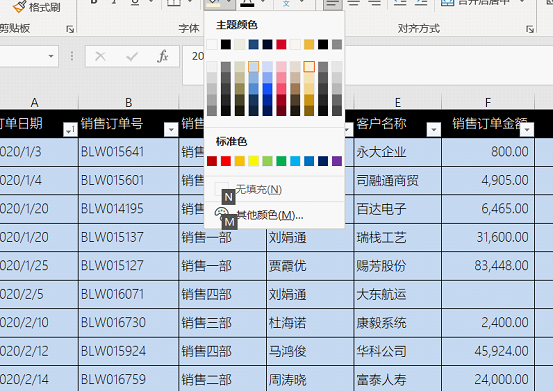This screenshot has width=553, height=391.
Task: Pick the cream theme color in top row
Action: coord(240,44)
